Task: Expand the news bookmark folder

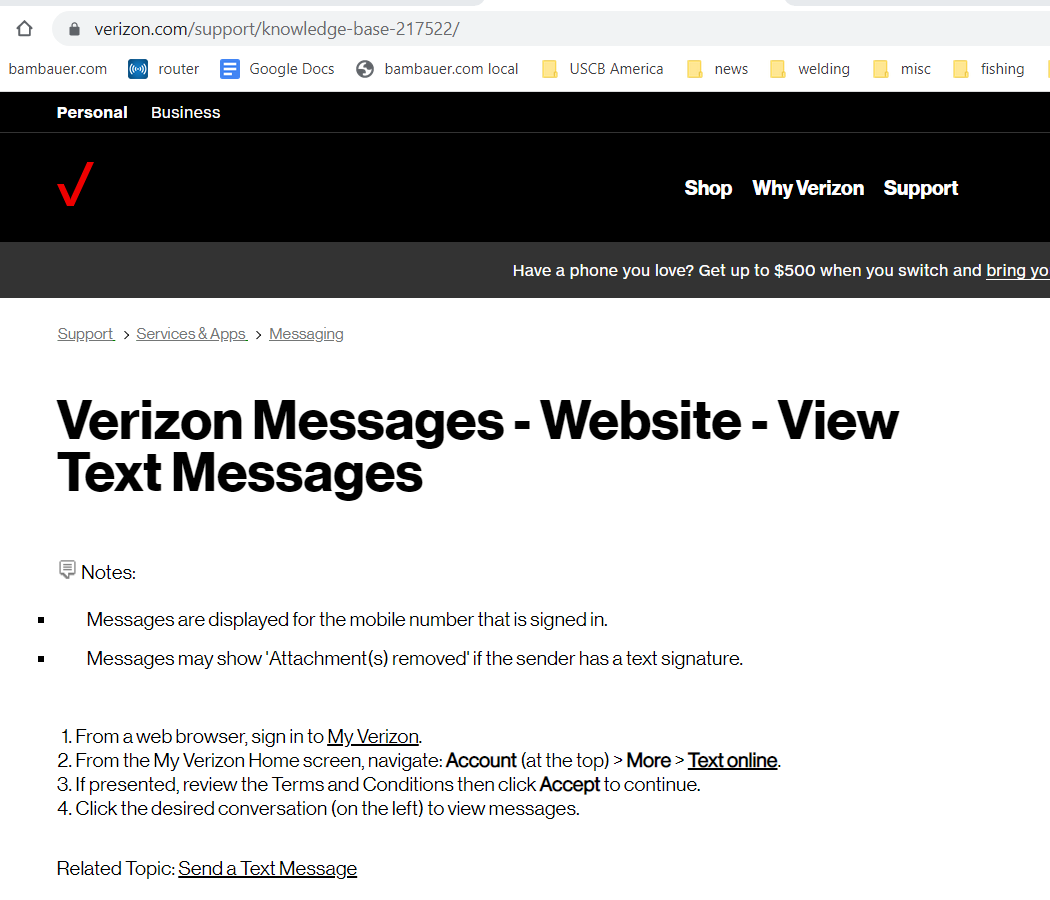Action: [718, 69]
